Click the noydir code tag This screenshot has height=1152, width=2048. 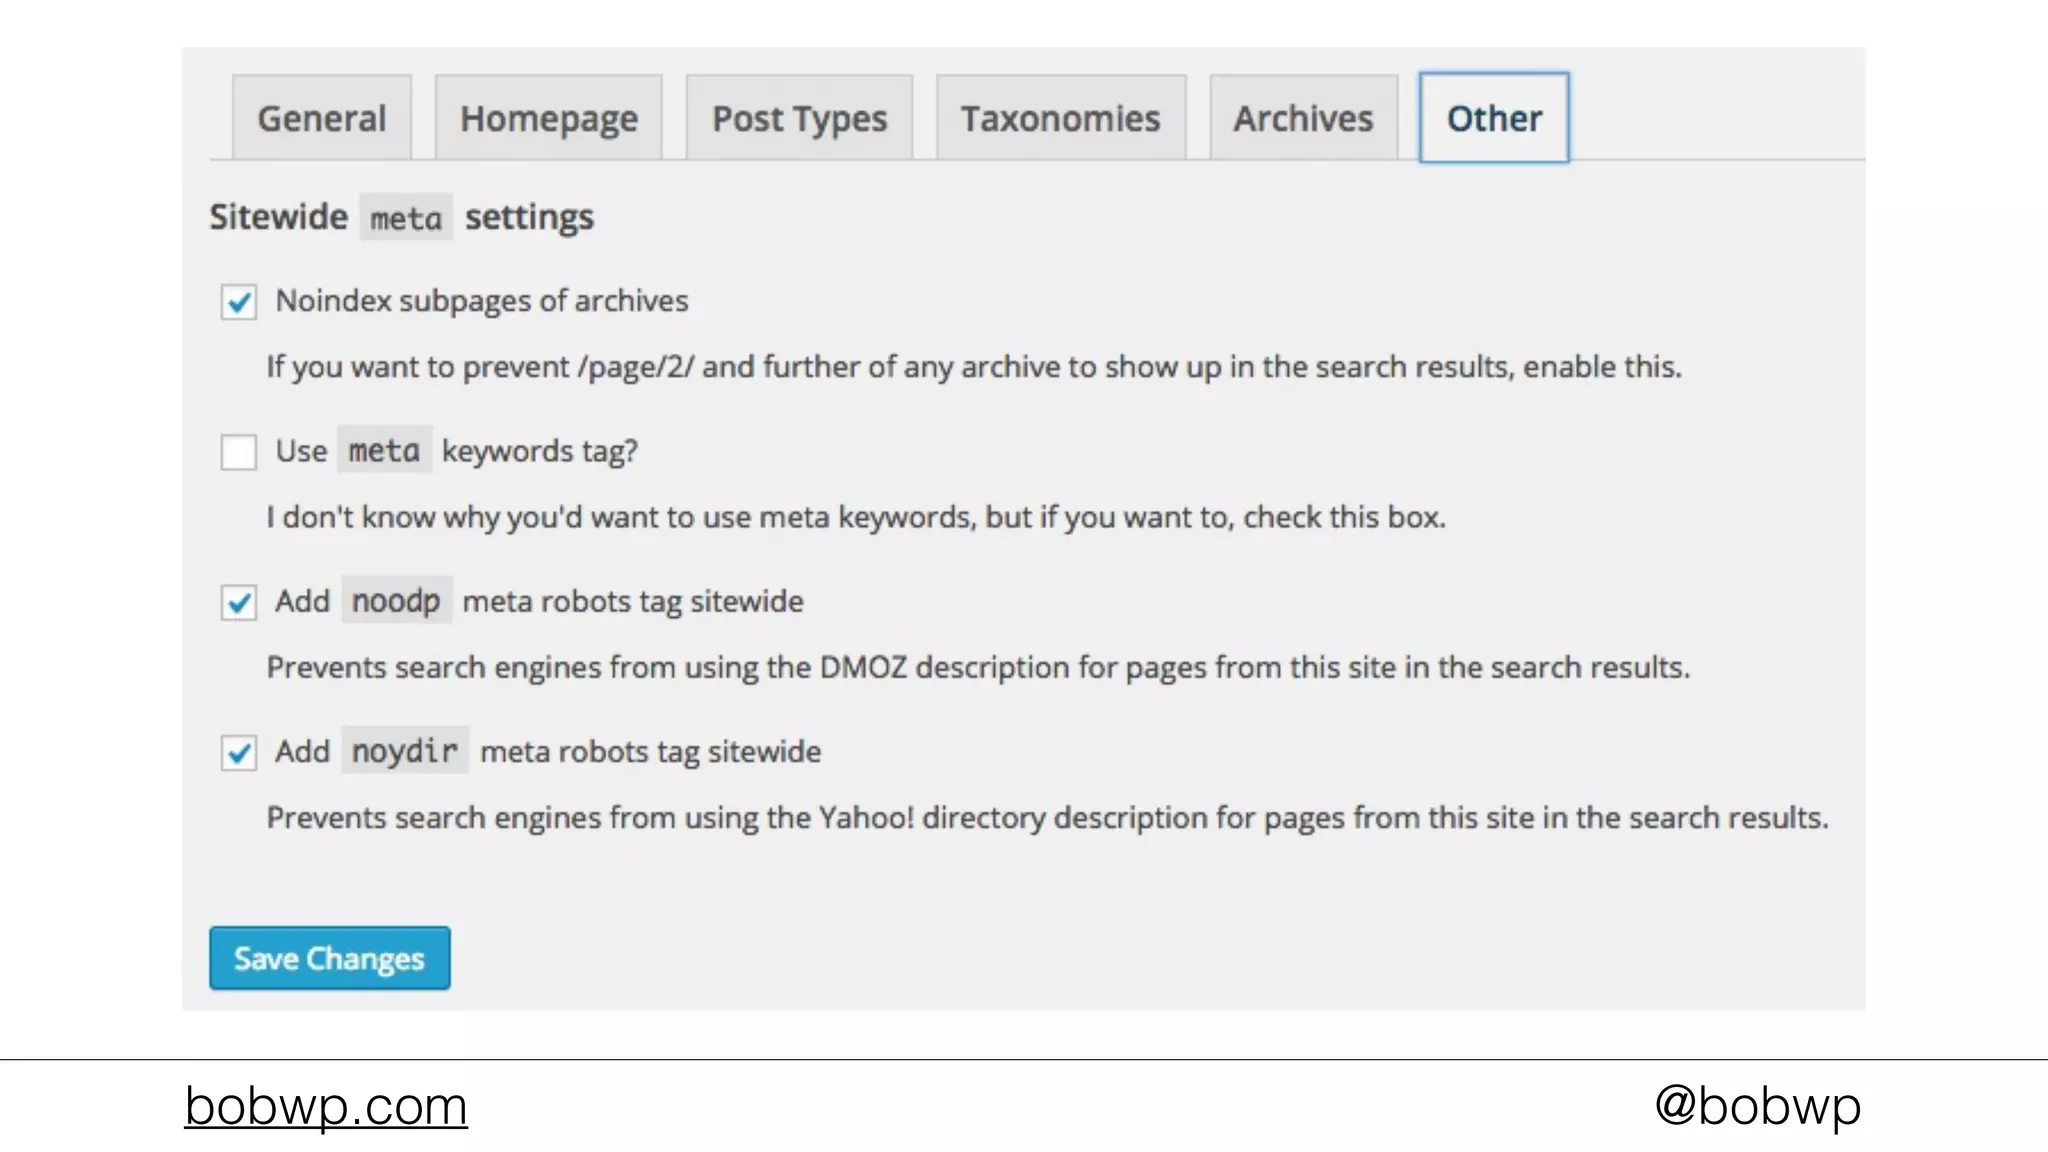click(405, 751)
